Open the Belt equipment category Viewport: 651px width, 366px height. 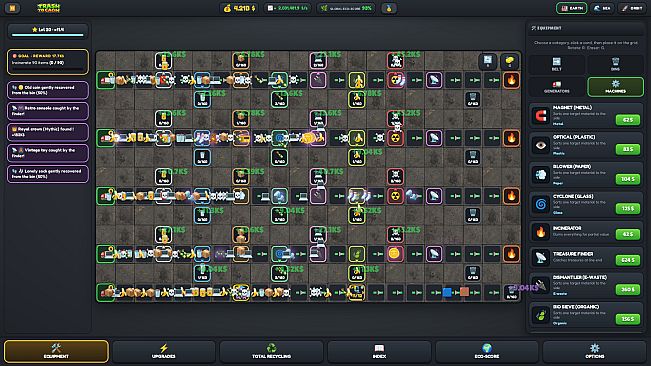556,64
